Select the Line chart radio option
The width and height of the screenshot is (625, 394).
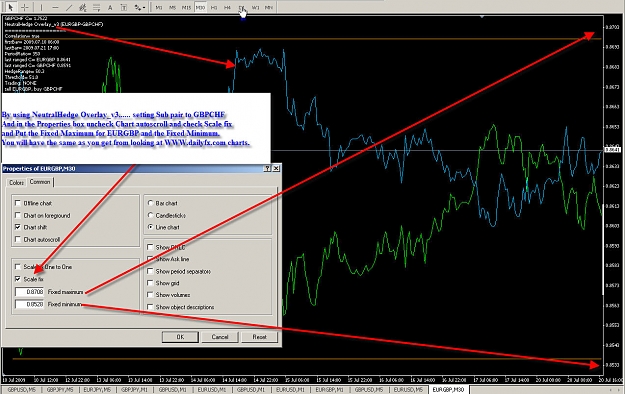click(x=151, y=227)
